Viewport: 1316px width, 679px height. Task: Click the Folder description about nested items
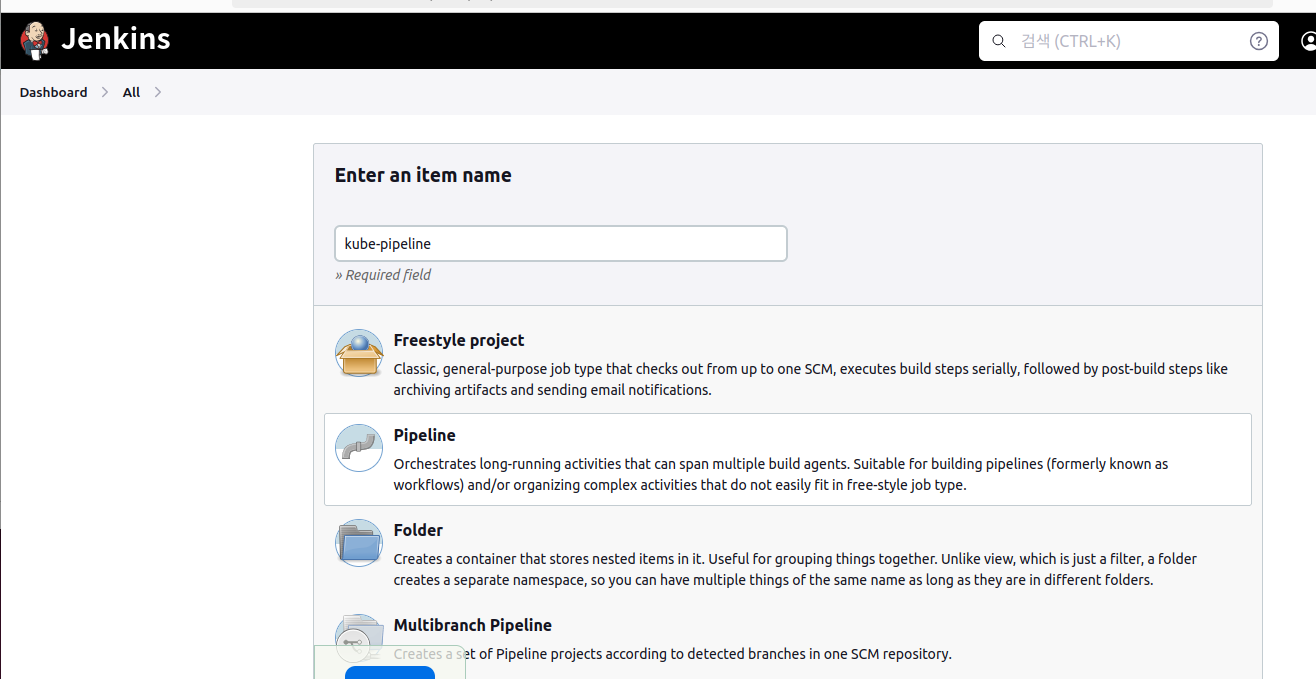click(x=795, y=569)
